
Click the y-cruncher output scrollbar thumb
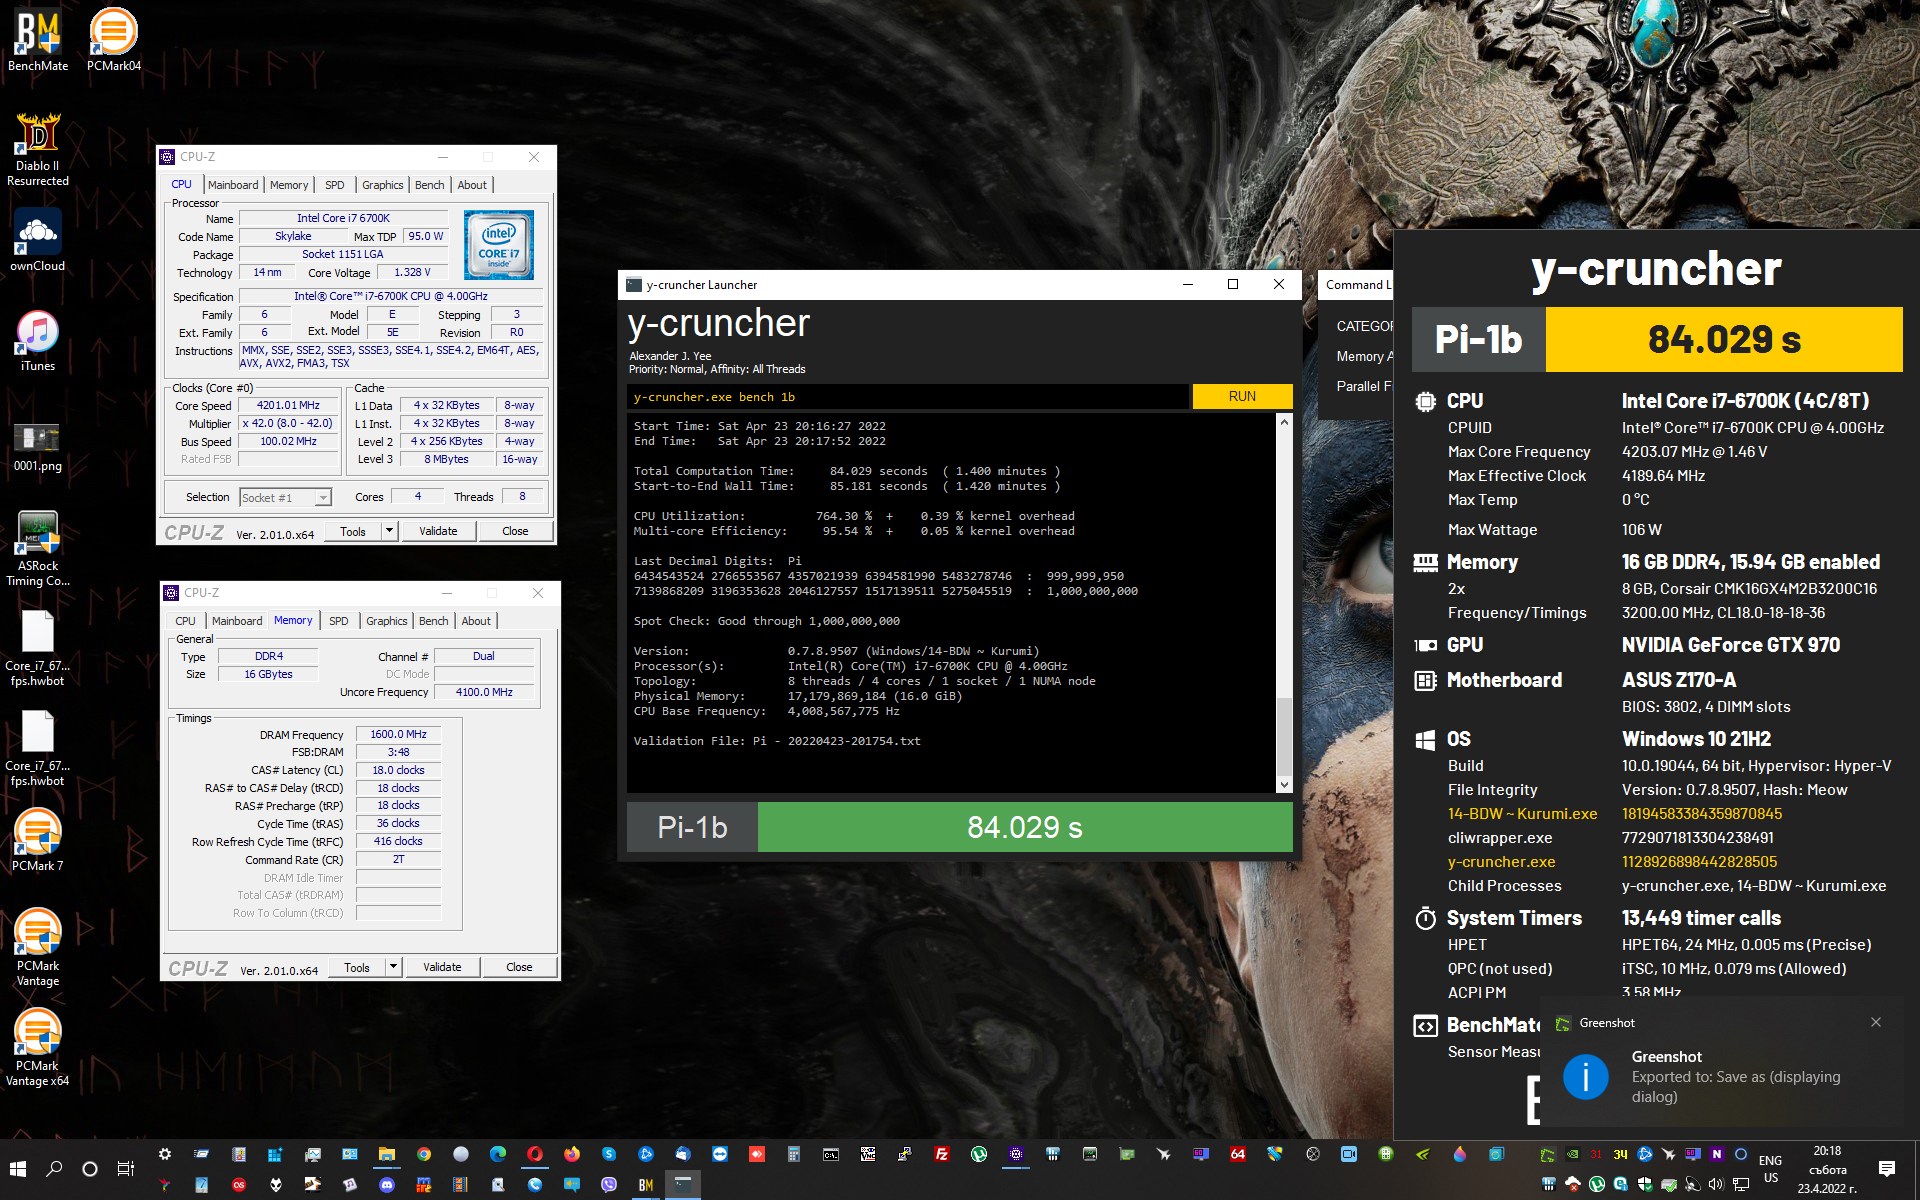tap(1284, 735)
